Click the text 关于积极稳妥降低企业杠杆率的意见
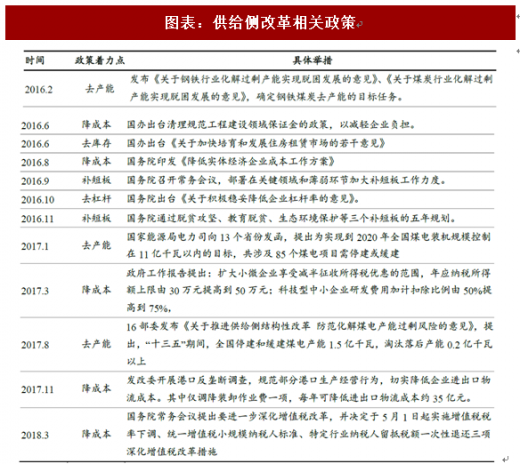This screenshot has width=520, height=464. 268,199
